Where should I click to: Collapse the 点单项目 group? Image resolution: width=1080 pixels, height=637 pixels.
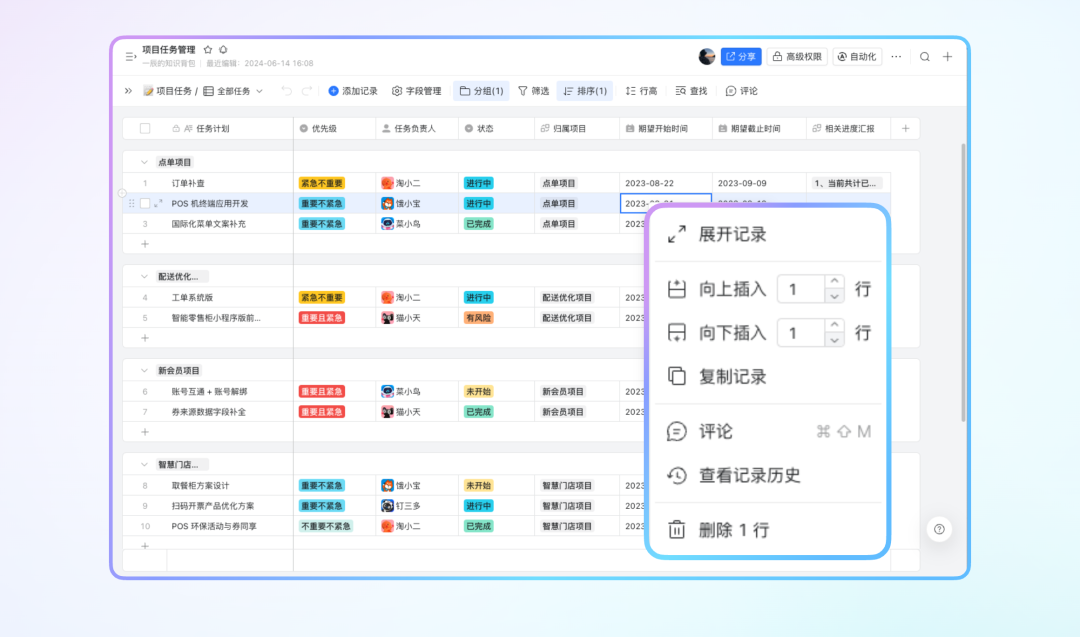coord(142,162)
